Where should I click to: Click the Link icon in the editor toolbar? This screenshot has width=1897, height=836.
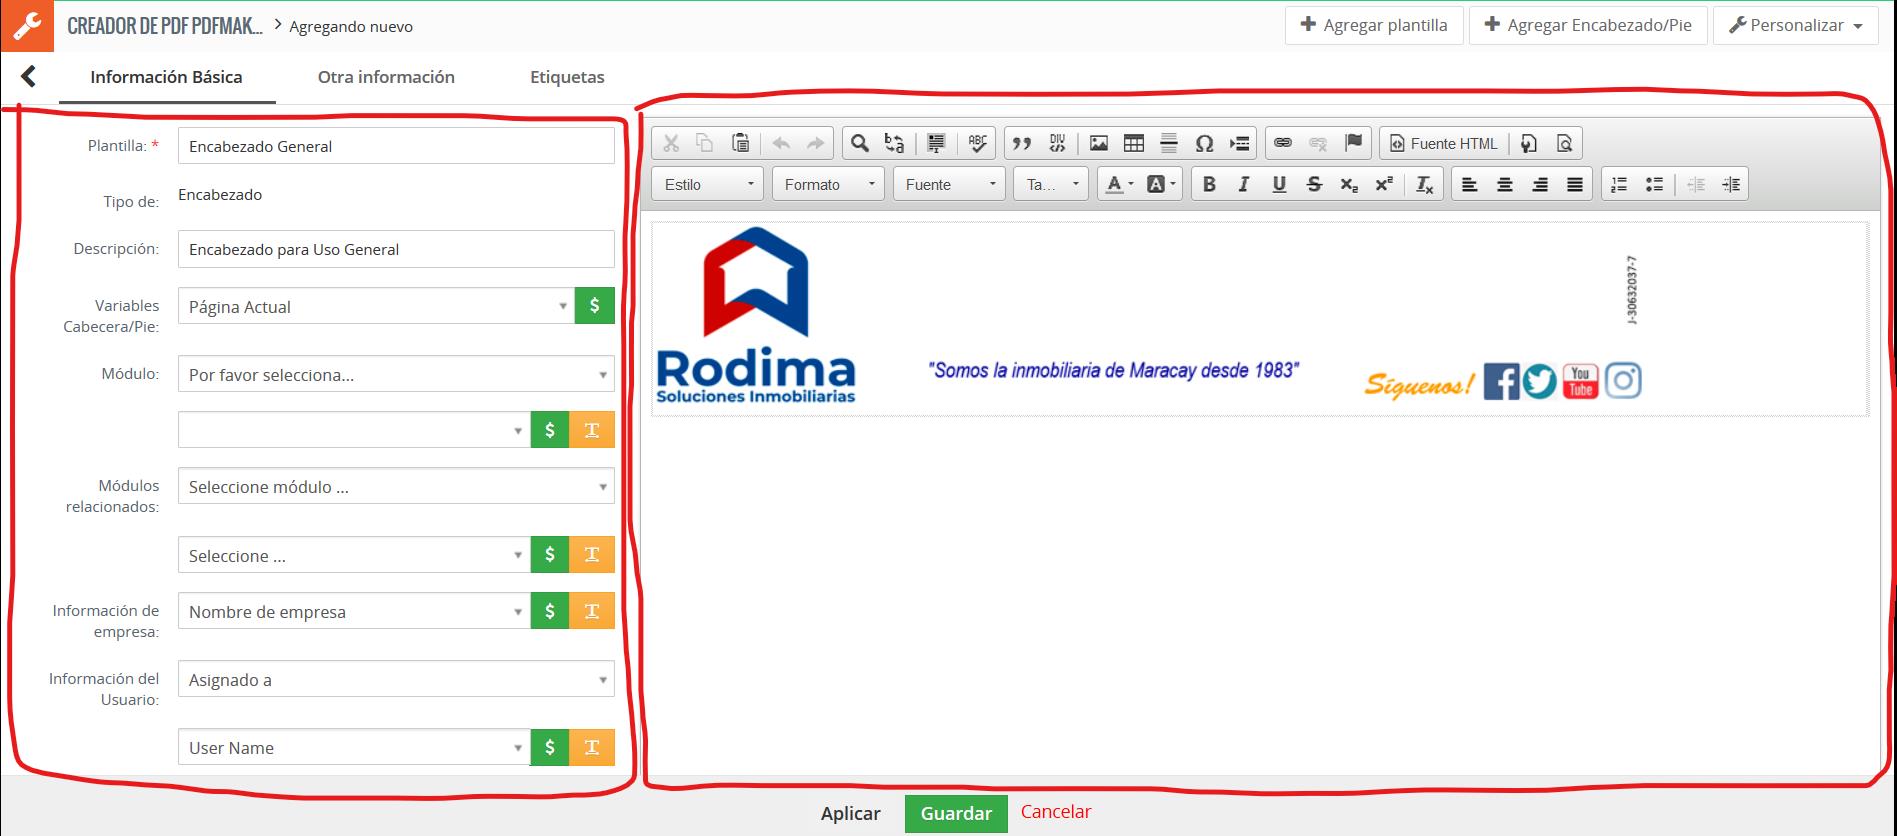click(x=1283, y=144)
